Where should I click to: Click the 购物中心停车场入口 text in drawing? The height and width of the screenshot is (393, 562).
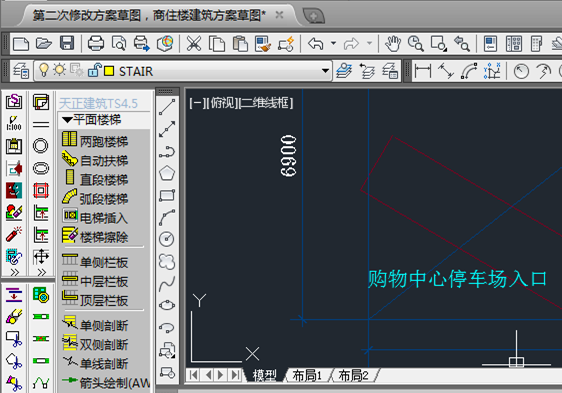tap(457, 279)
